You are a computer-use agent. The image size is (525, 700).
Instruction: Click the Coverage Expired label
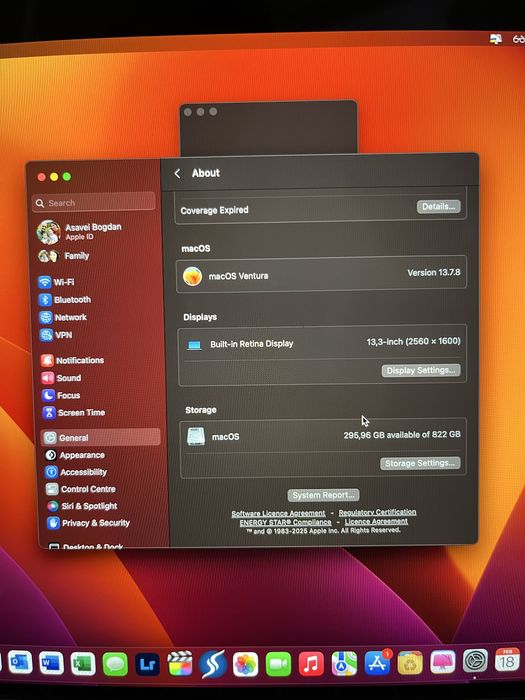pyautogui.click(x=214, y=210)
